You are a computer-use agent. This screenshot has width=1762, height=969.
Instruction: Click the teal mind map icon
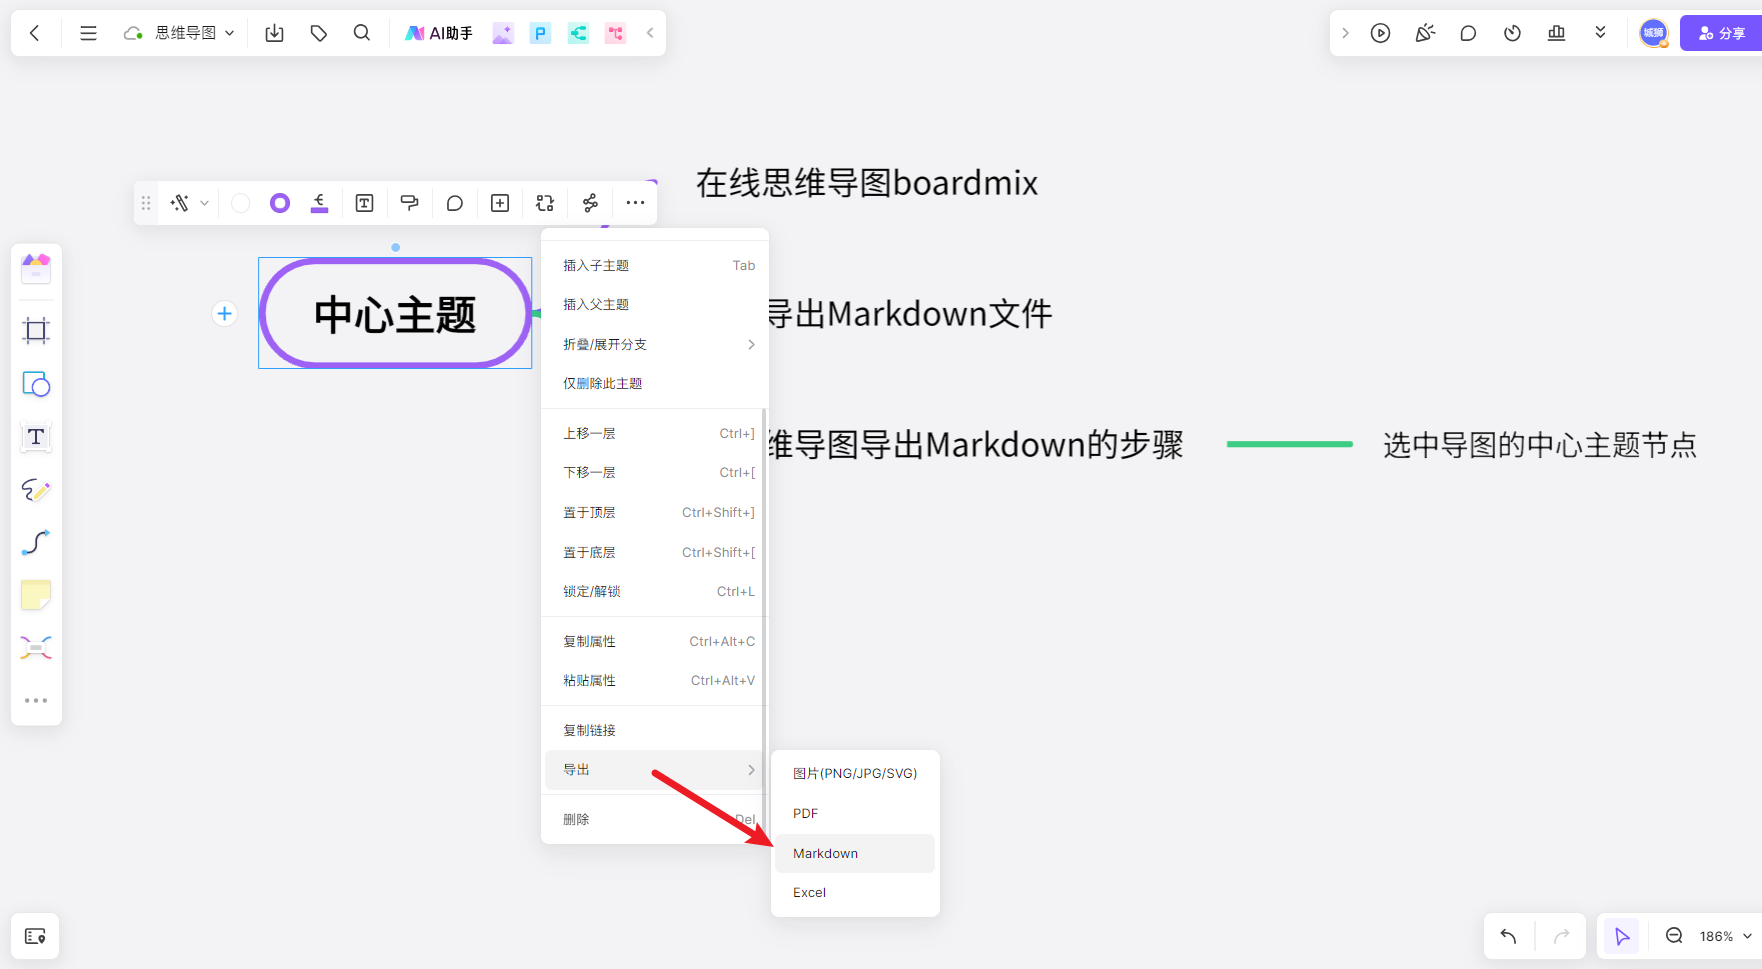578,33
